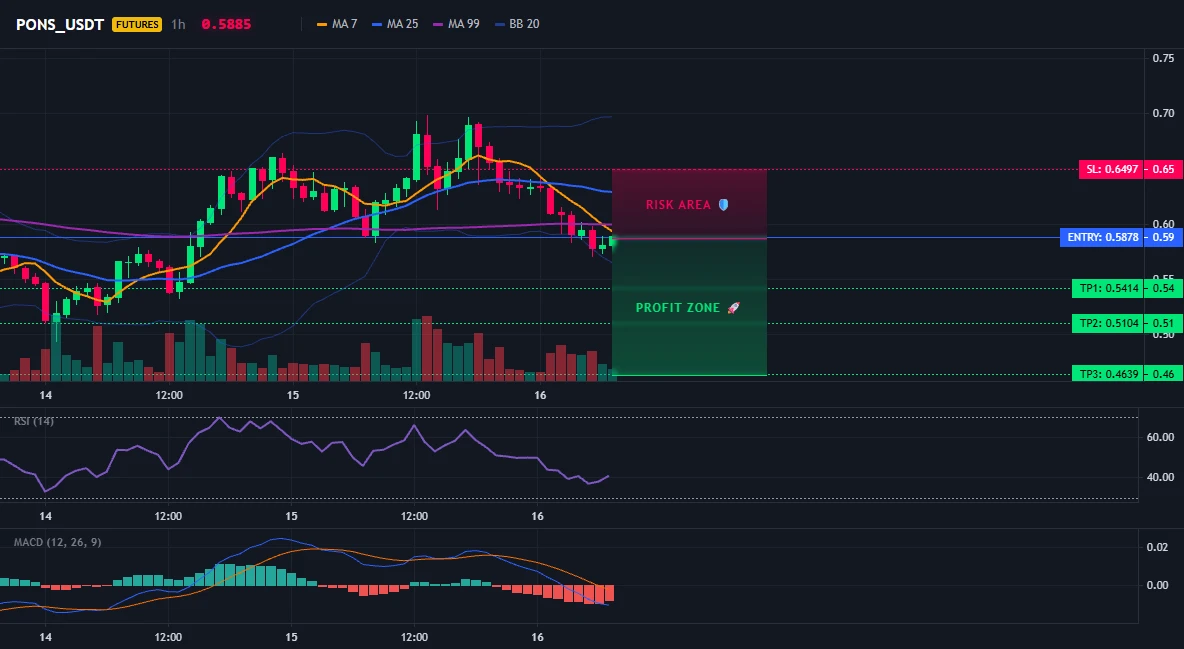Click the 40.00 RSI axis value
Image resolution: width=1184 pixels, height=649 pixels.
tap(1161, 477)
